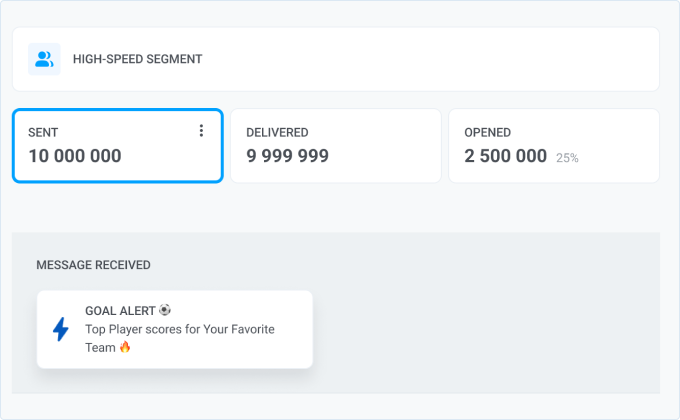Click the blue lightning bolt icon
Screen dimensions: 680x420
point(61,329)
